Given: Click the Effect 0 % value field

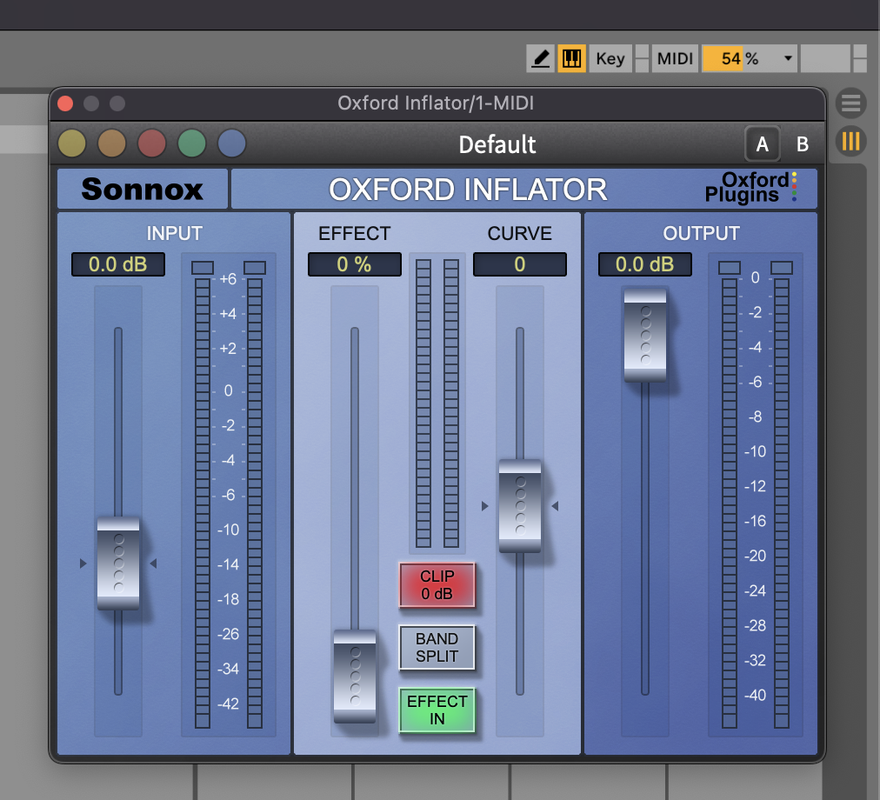Looking at the screenshot, I should pos(354,264).
